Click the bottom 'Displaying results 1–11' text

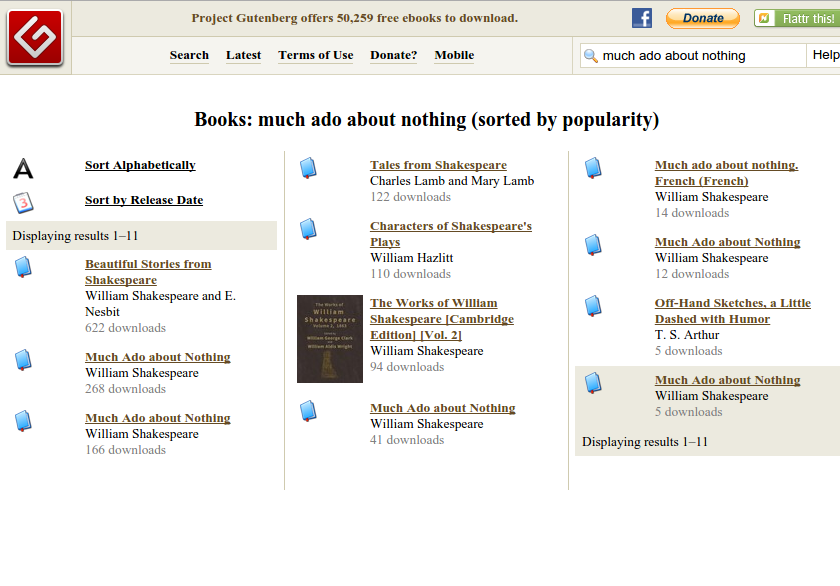(x=645, y=442)
